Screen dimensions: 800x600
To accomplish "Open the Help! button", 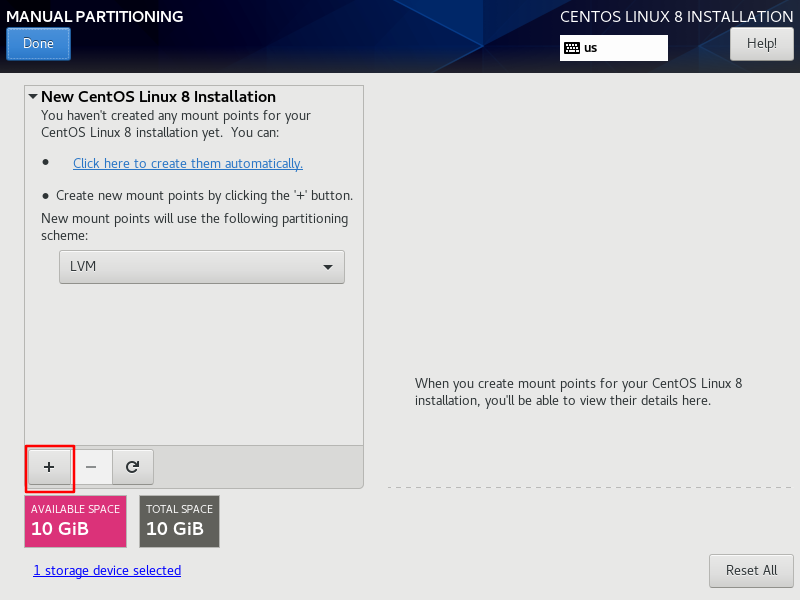I will pyautogui.click(x=762, y=44).
